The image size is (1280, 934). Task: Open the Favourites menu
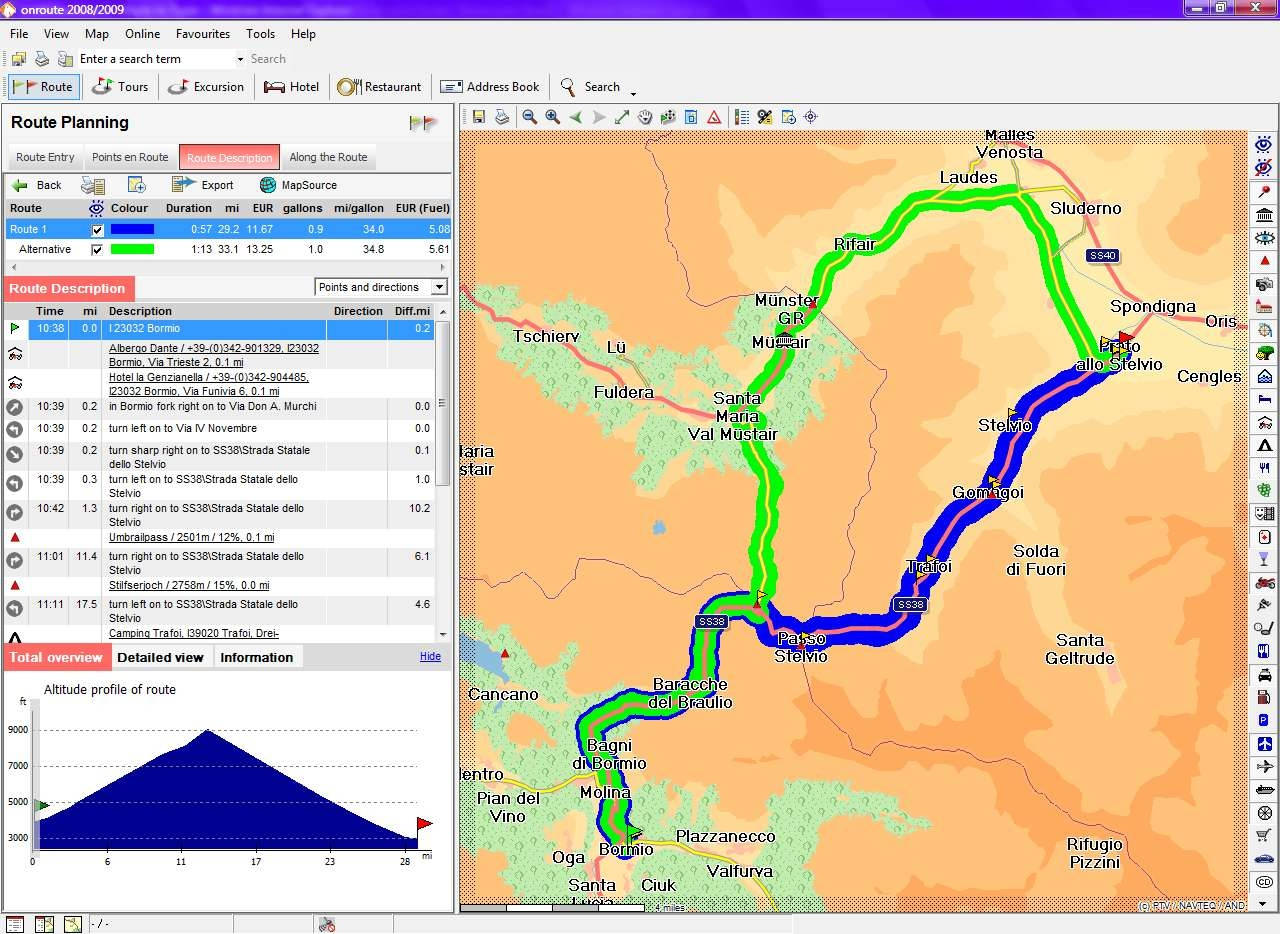pyautogui.click(x=203, y=34)
